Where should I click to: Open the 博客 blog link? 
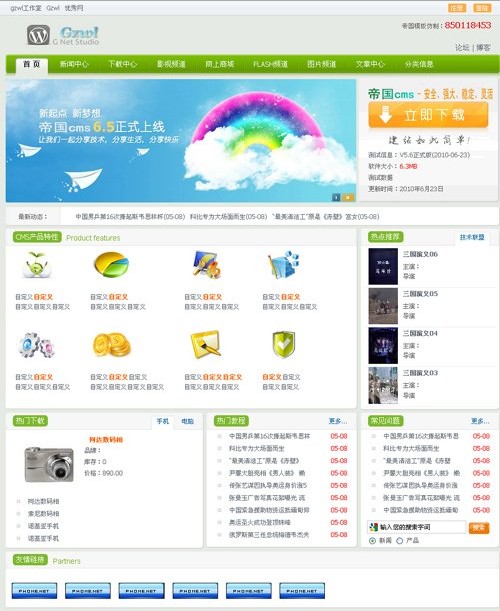[484, 48]
